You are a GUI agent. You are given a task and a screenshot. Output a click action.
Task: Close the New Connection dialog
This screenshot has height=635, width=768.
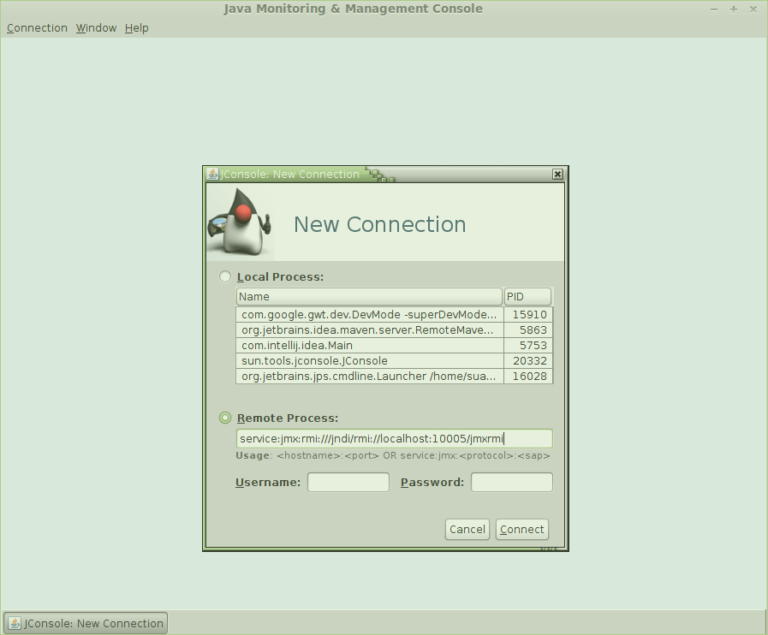557,174
